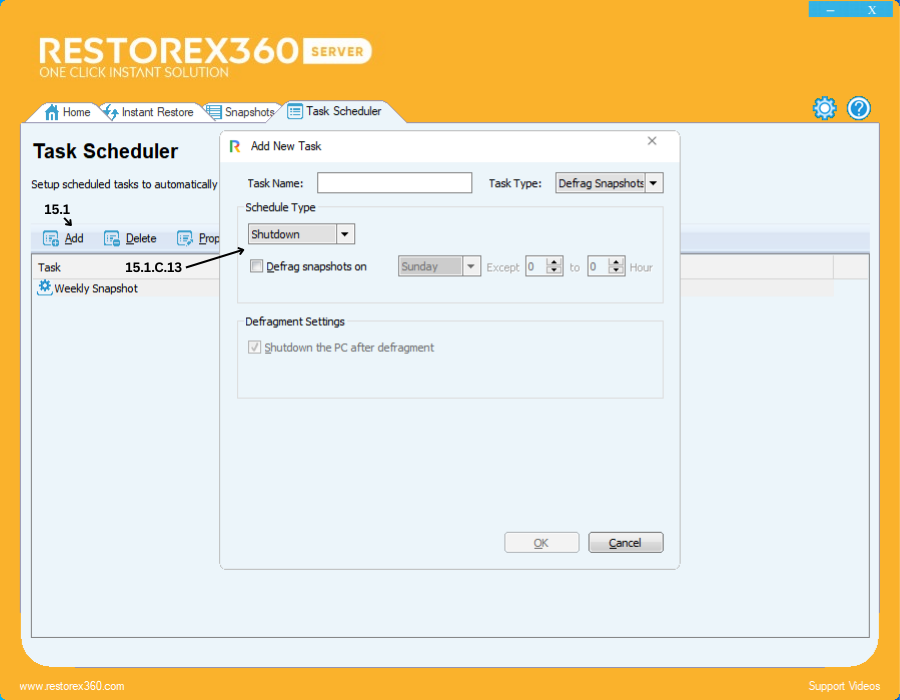Screen dimensions: 900x700
Task: Increase the 'to' end hour spinner
Action: 616,262
